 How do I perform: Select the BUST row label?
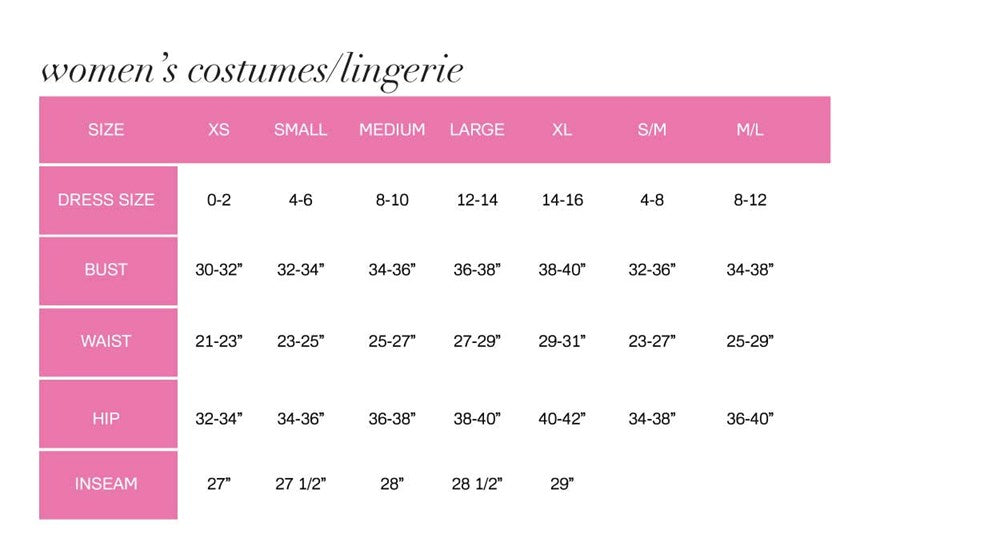click(106, 270)
